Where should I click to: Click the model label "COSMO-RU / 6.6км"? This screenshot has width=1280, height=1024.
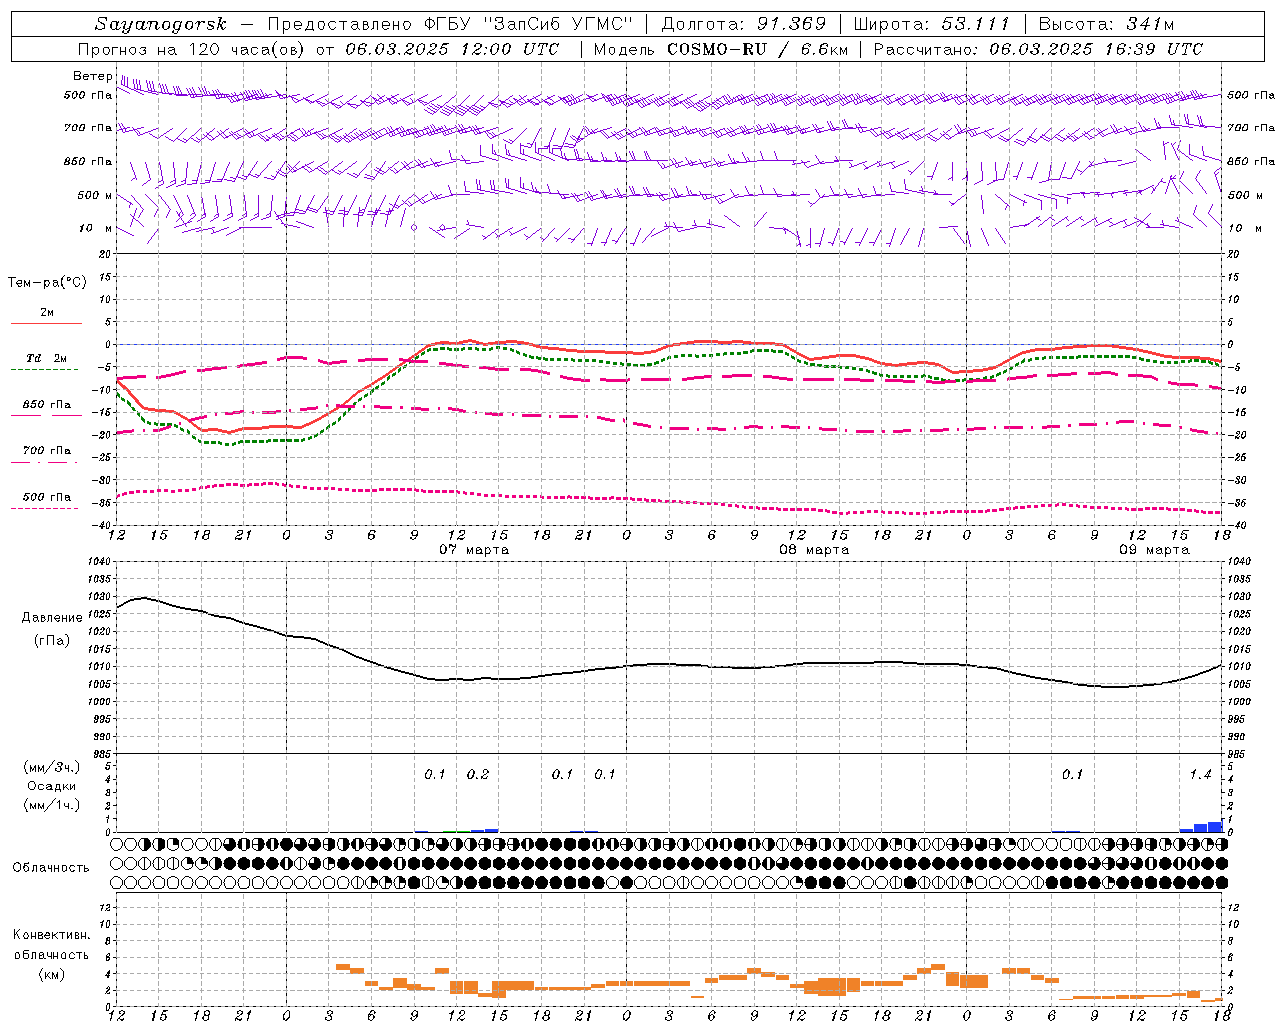[x=756, y=49]
